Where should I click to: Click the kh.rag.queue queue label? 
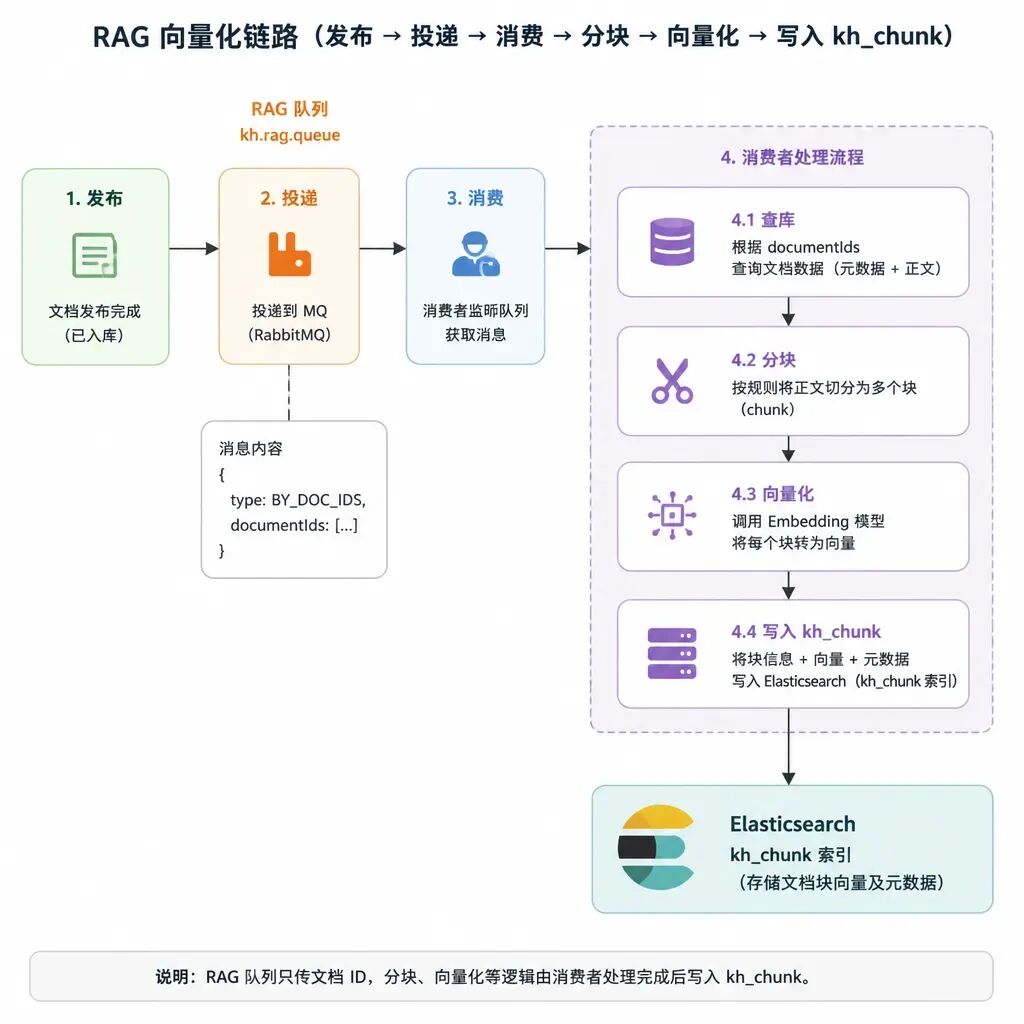pyautogui.click(x=290, y=135)
